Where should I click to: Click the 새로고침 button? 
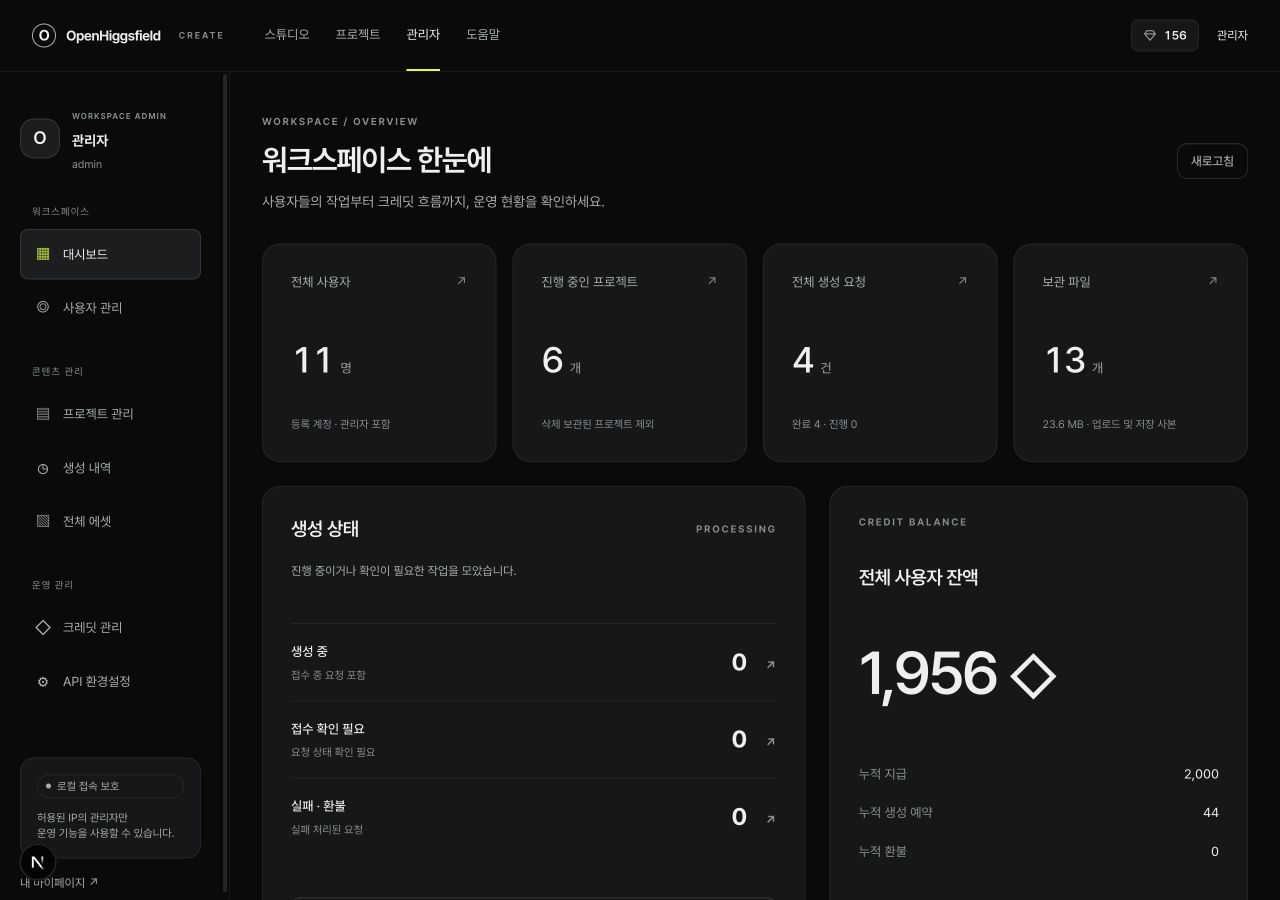pyautogui.click(x=1212, y=161)
